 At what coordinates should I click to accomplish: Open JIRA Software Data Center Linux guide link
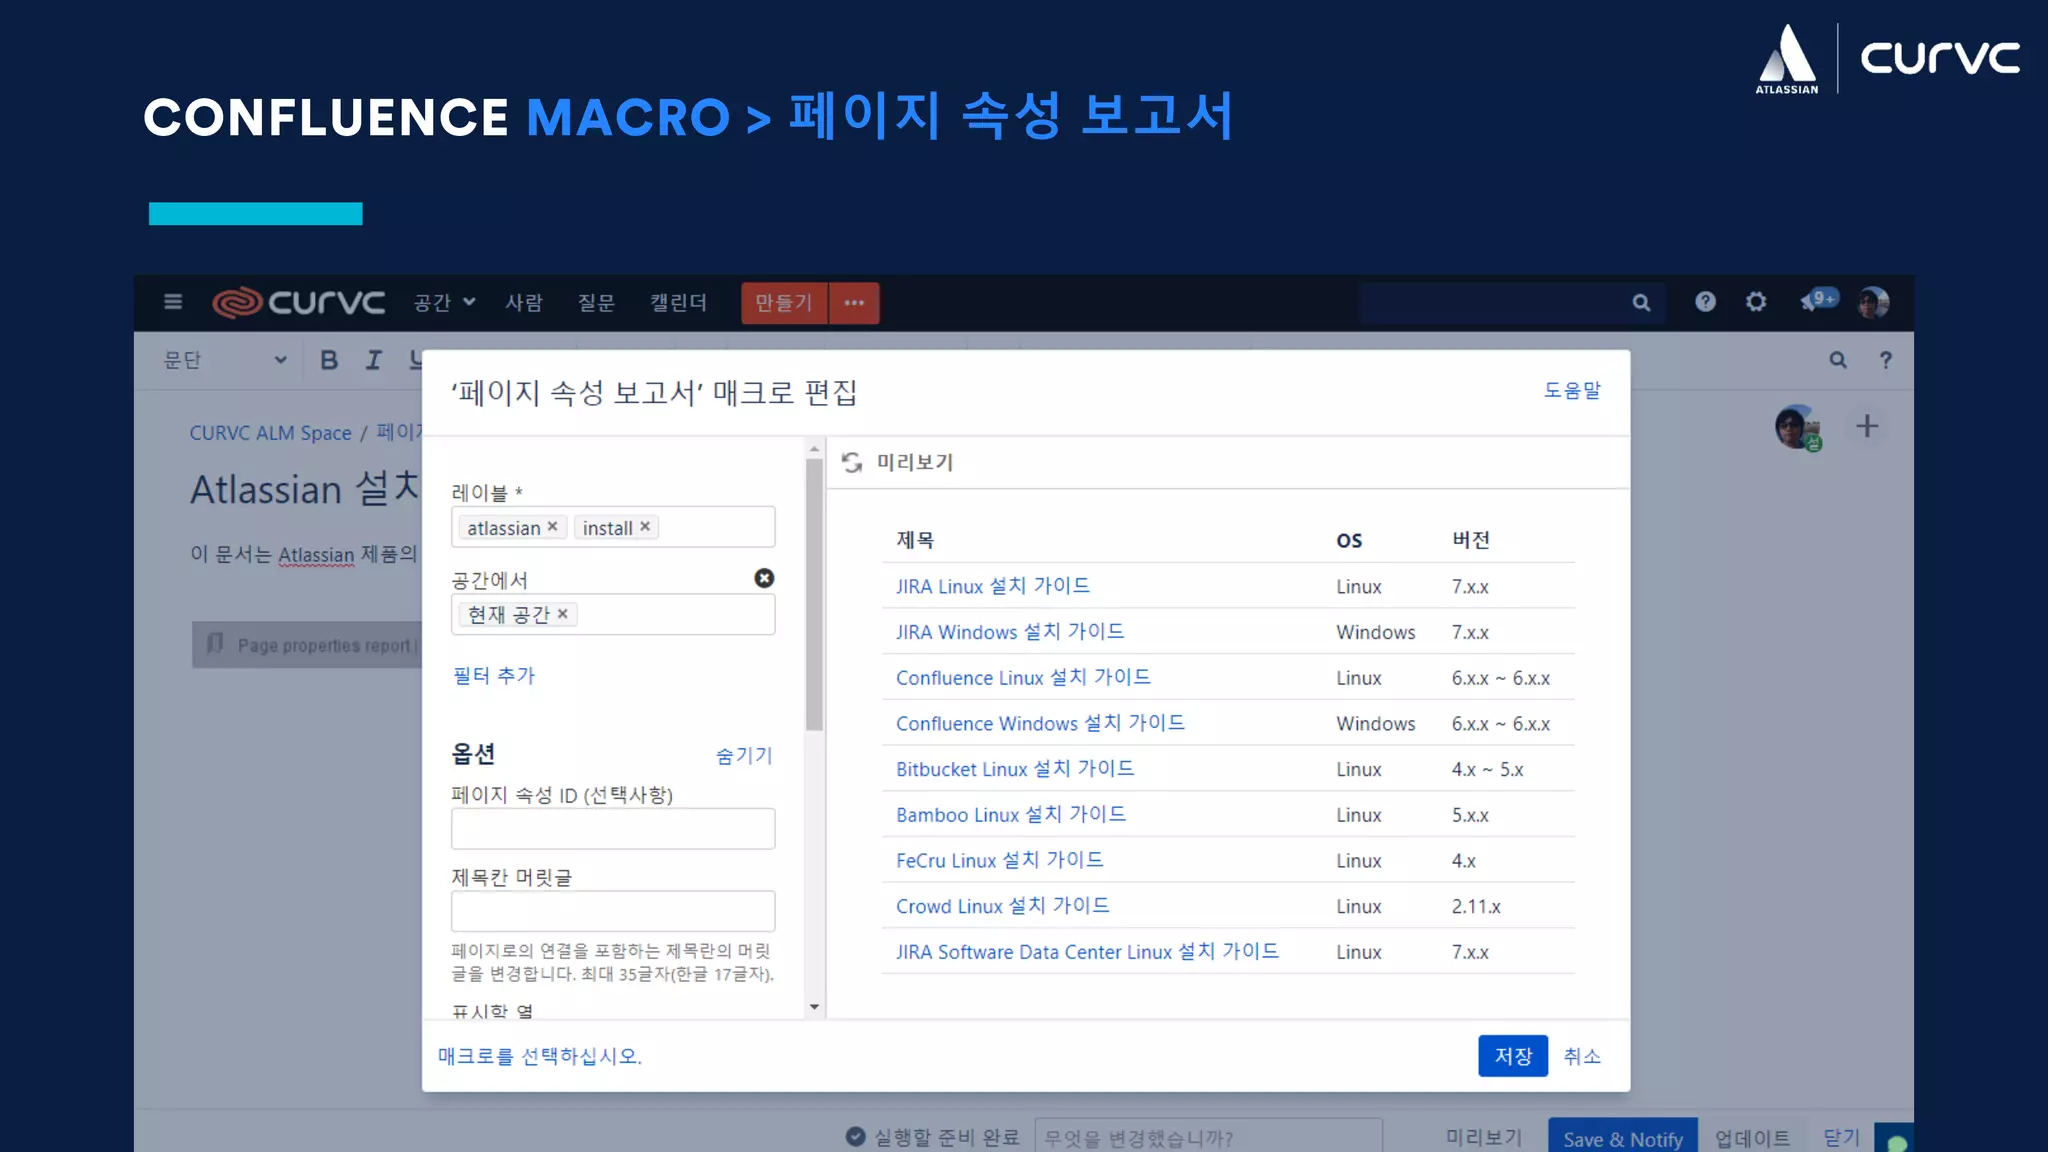click(1087, 952)
